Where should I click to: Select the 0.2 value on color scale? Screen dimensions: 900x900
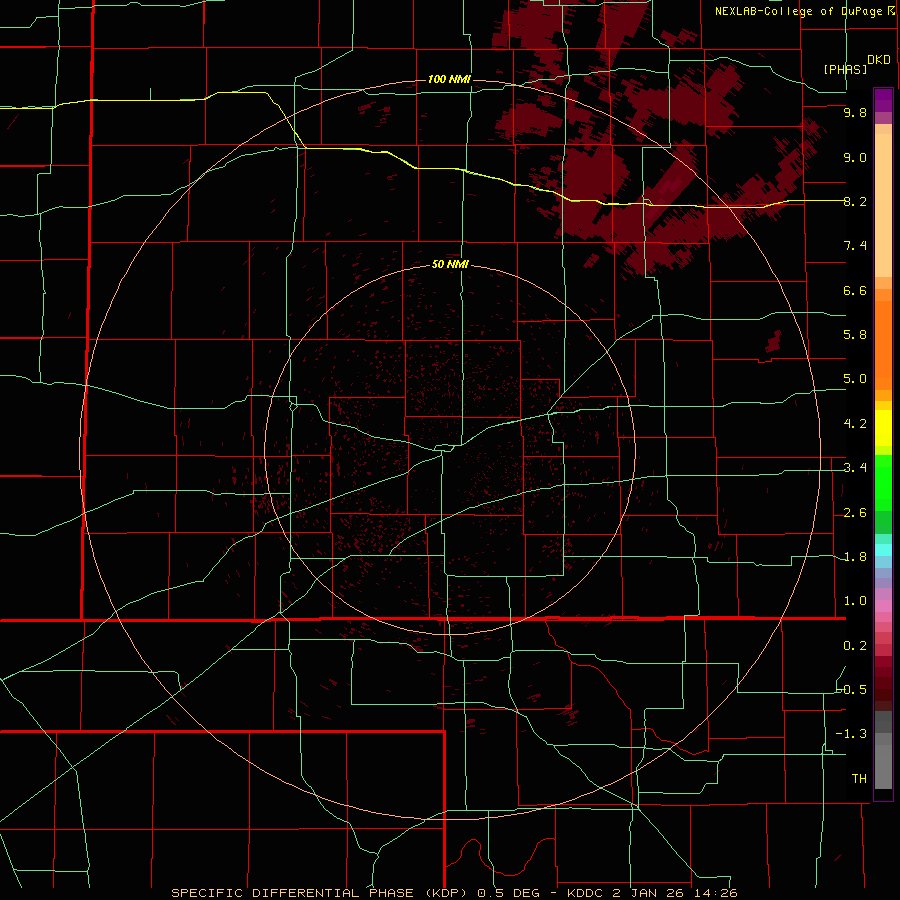[x=855, y=646]
